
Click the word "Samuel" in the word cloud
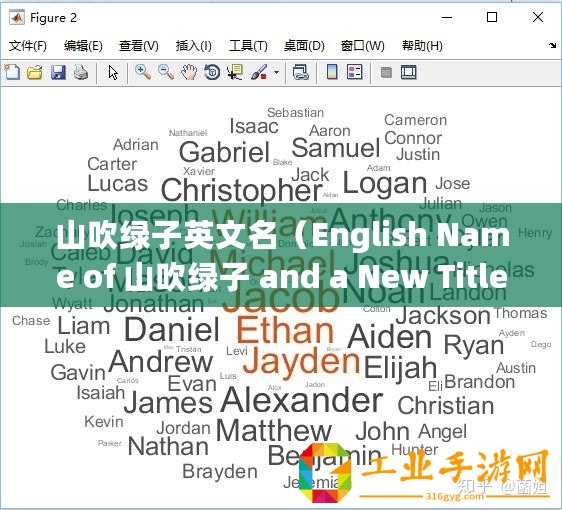(336, 148)
